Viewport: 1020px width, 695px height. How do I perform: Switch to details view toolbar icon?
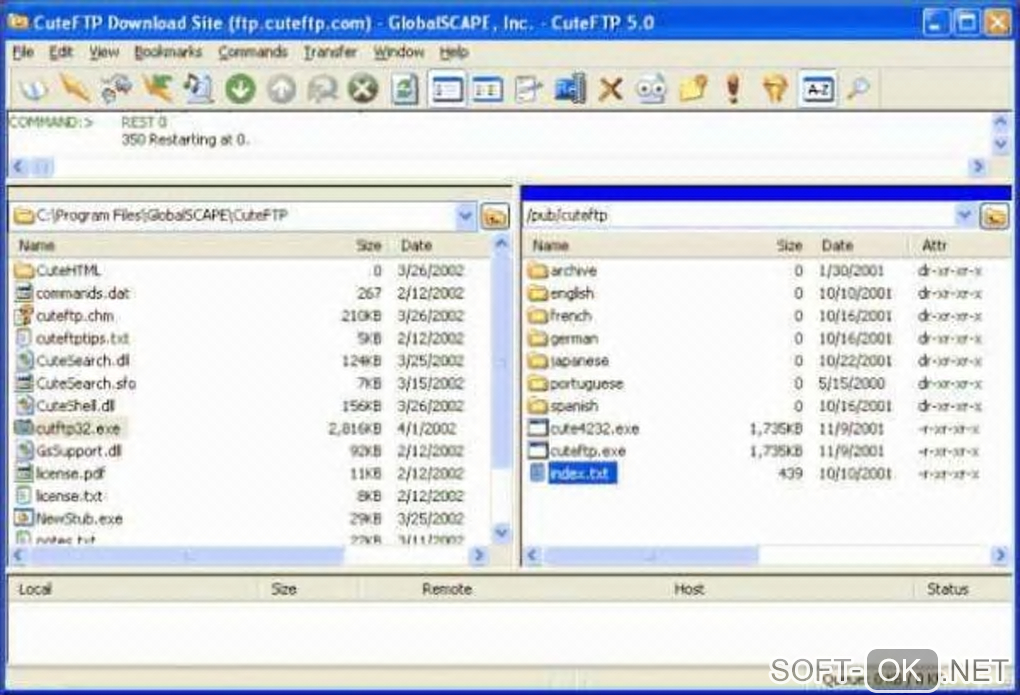(487, 89)
